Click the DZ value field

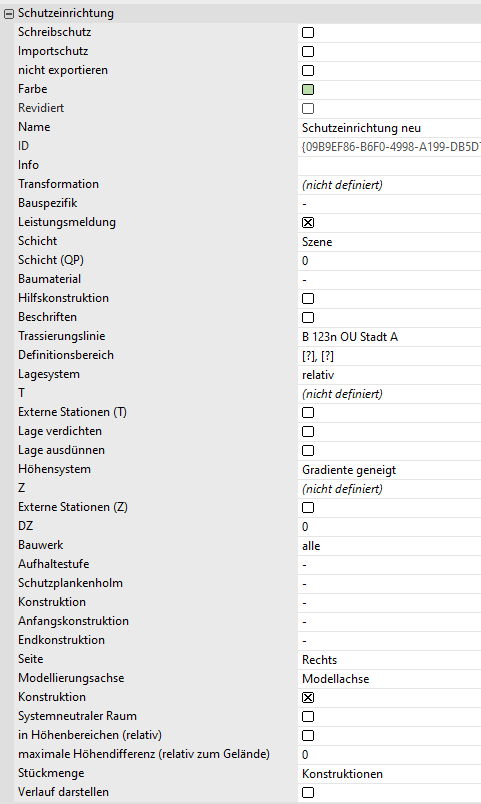(x=389, y=526)
